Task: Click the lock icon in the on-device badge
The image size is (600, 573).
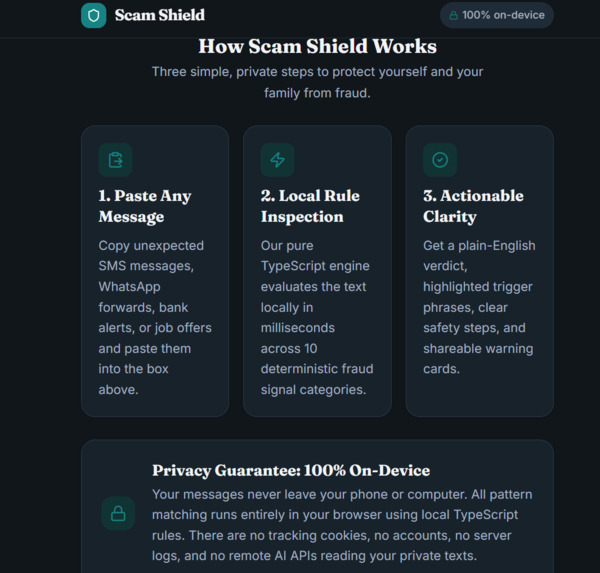Action: [453, 16]
